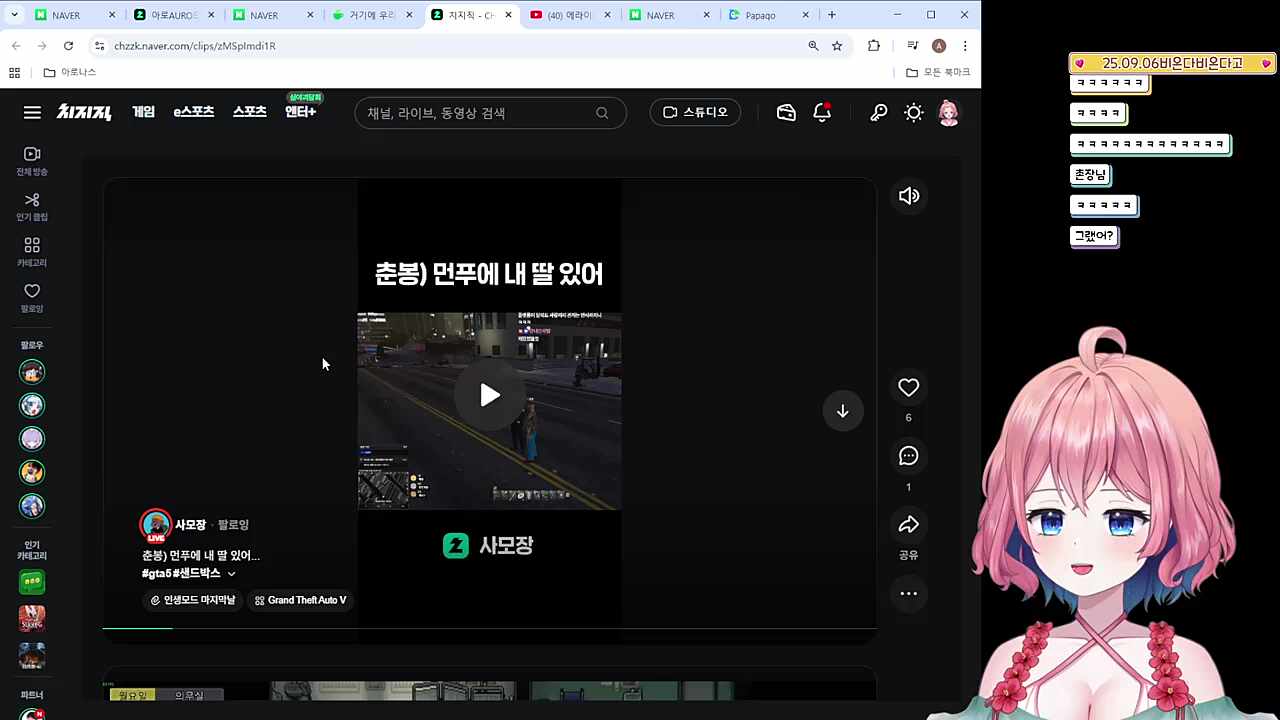Open the clip's more options ellipsis

pos(908,594)
